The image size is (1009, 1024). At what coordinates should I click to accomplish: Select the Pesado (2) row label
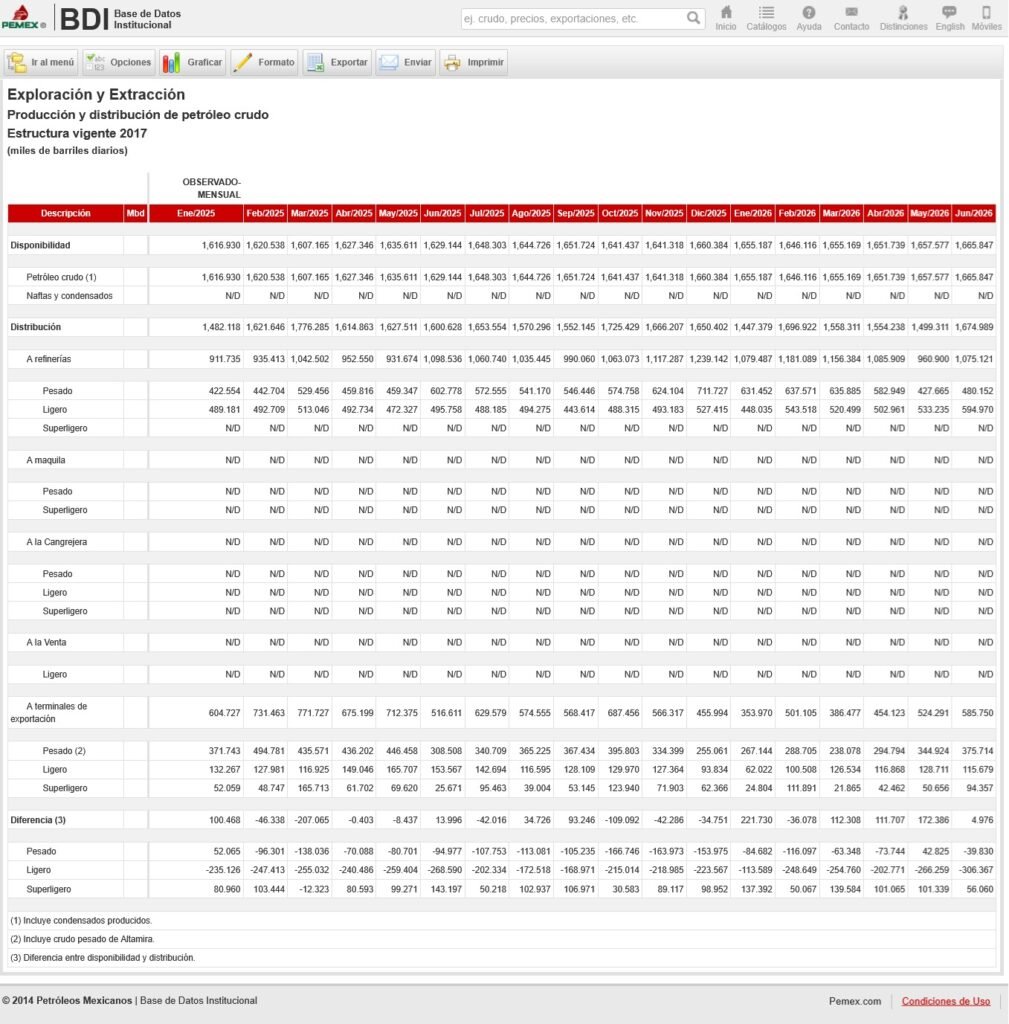tap(64, 750)
